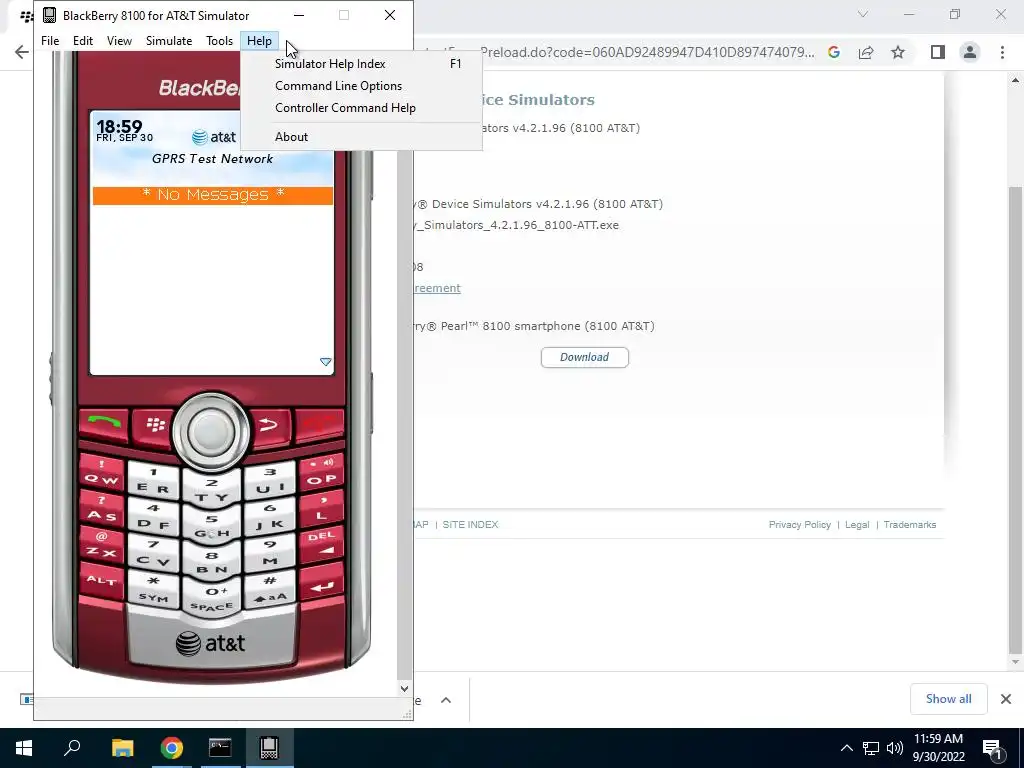The width and height of the screenshot is (1024, 768).
Task: Toggle Chrome side panel icon
Action: pyautogui.click(x=938, y=52)
